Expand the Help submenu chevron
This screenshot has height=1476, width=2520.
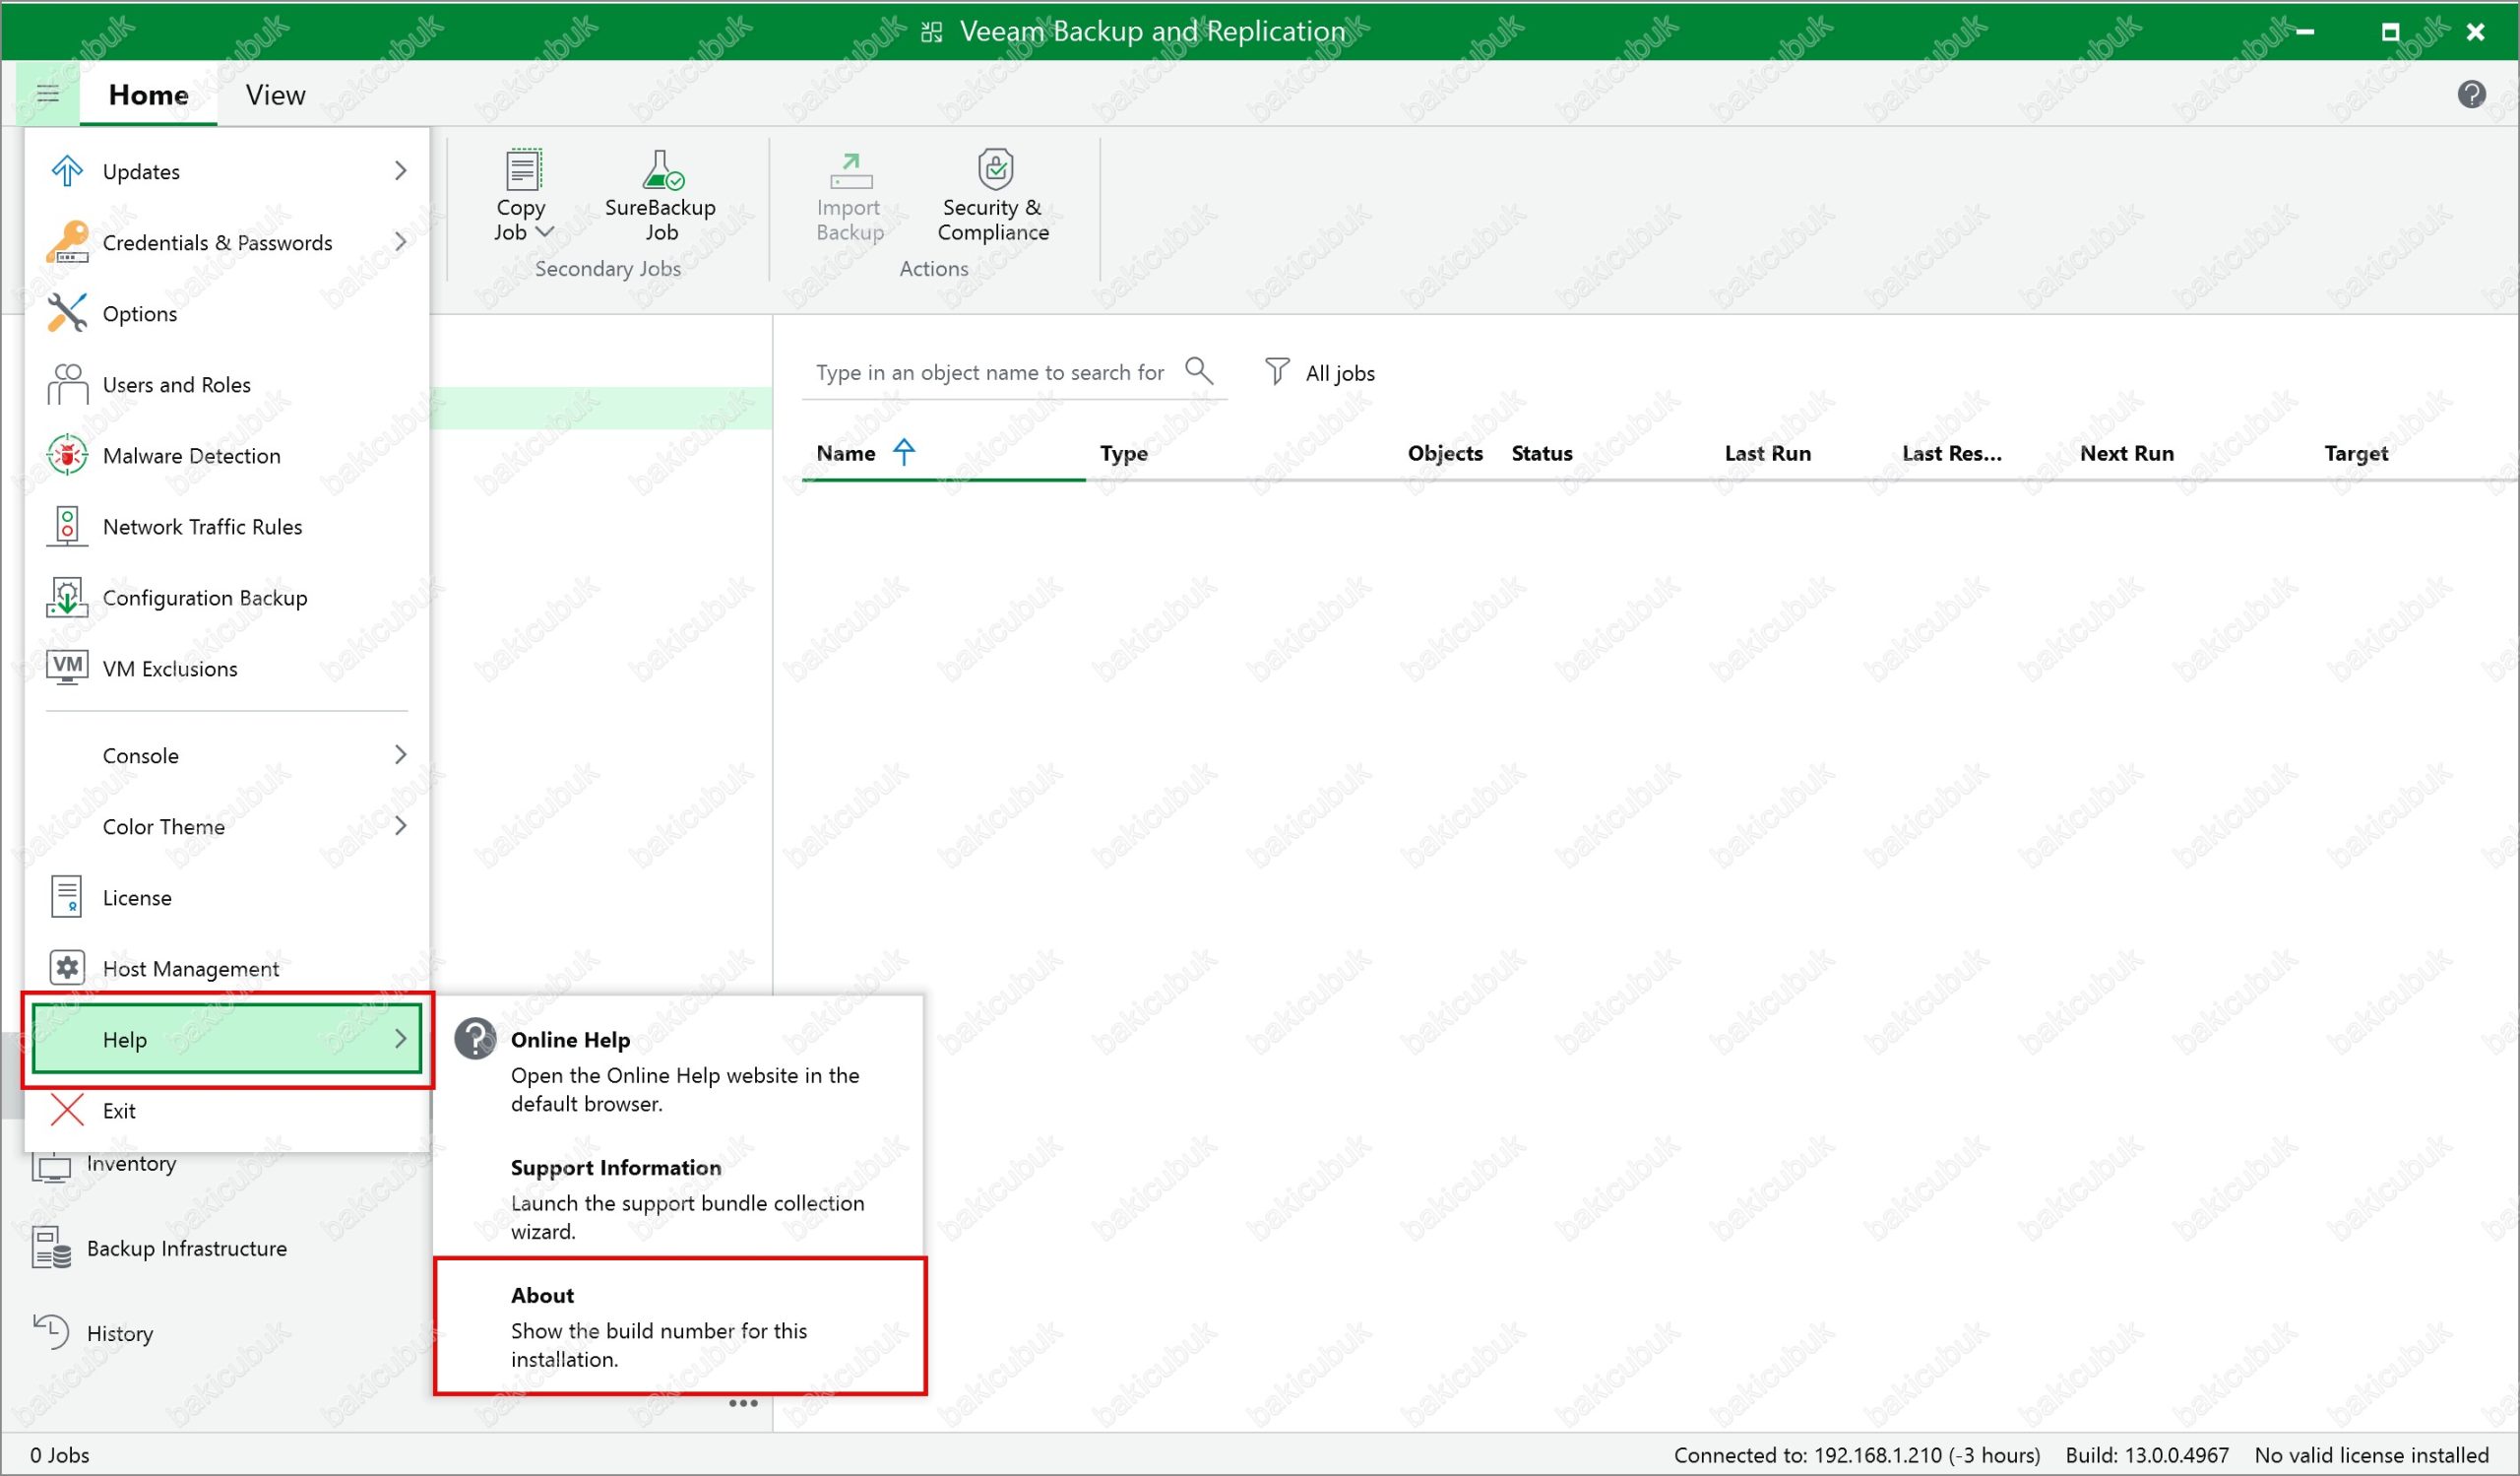point(401,1039)
